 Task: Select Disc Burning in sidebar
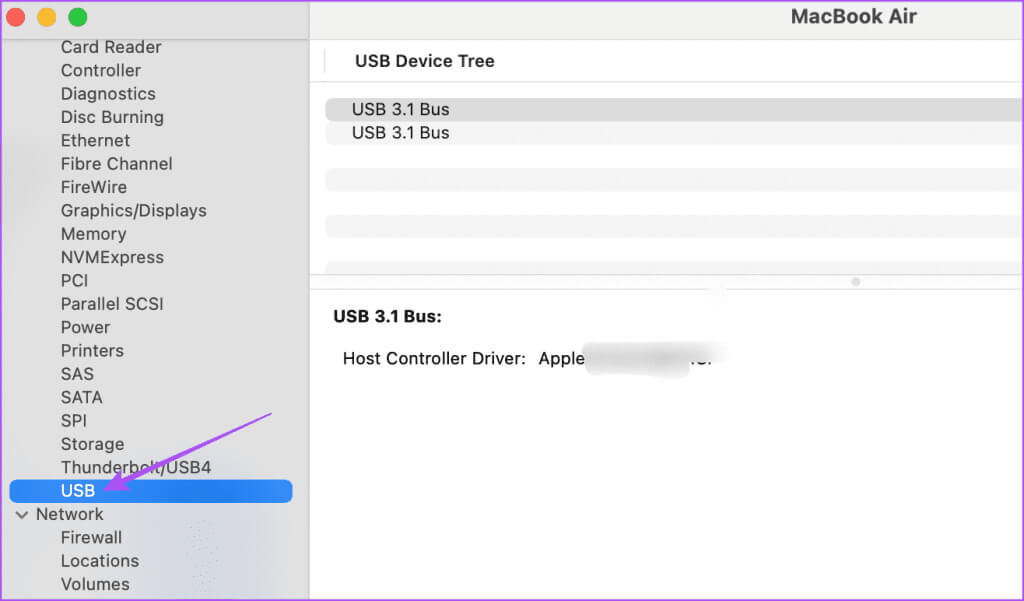coord(112,117)
